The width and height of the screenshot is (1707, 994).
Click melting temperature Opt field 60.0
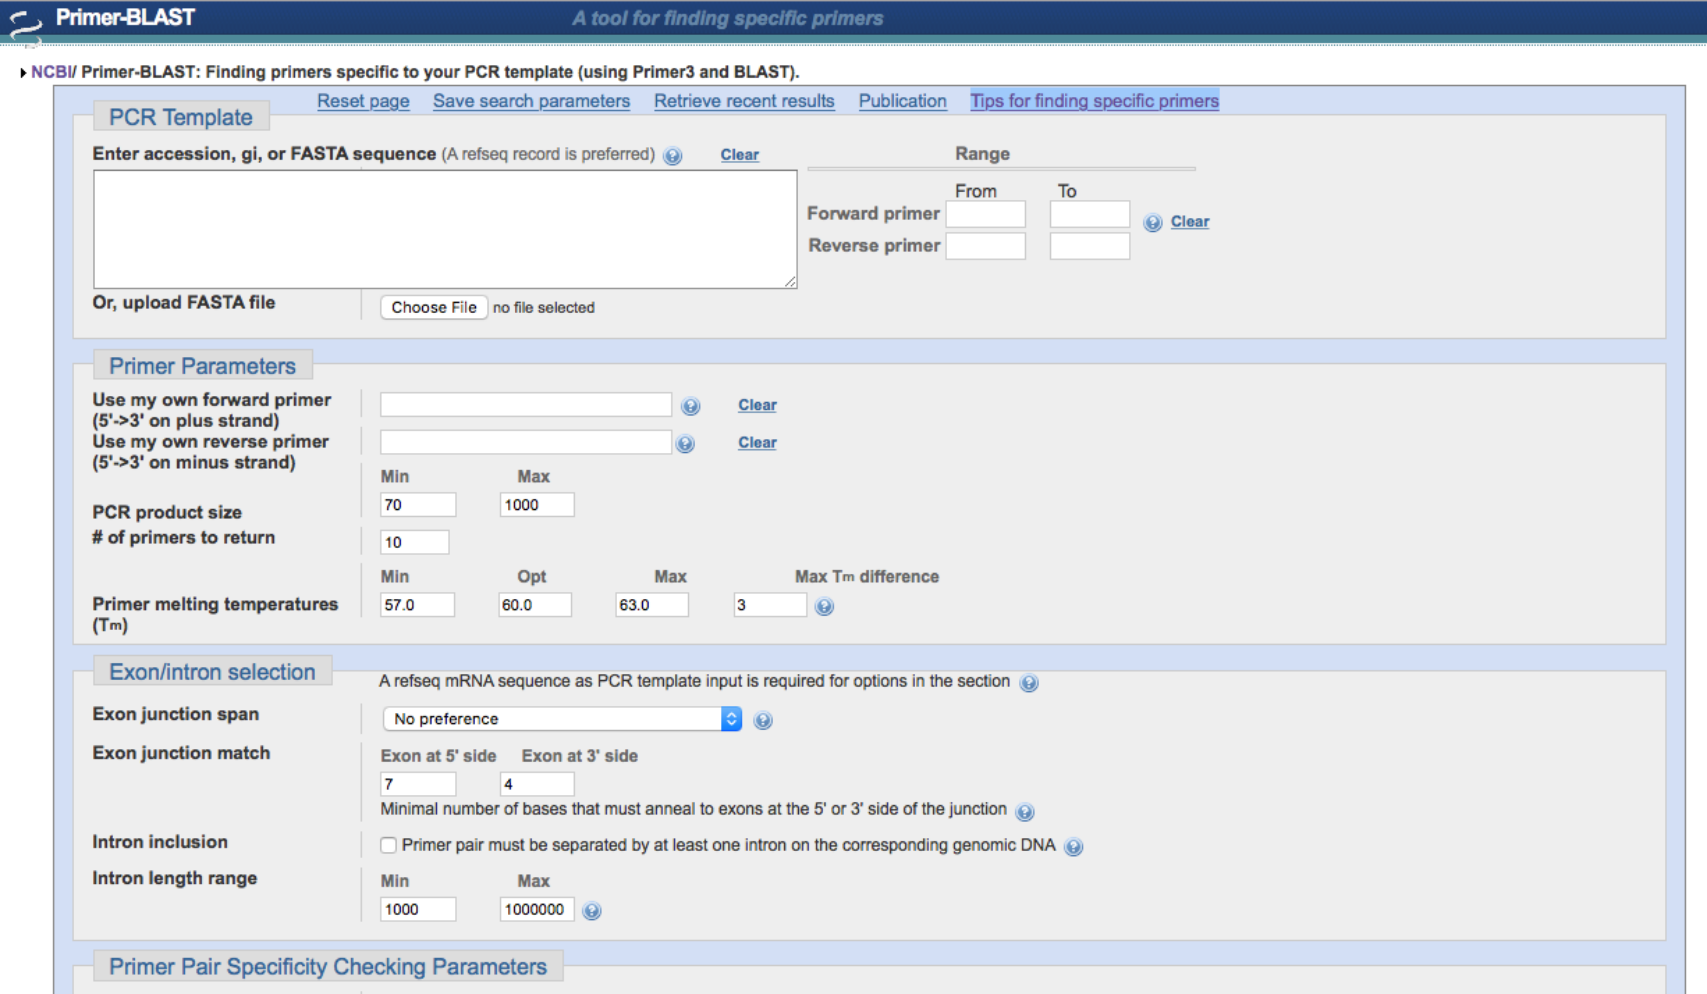(x=535, y=605)
